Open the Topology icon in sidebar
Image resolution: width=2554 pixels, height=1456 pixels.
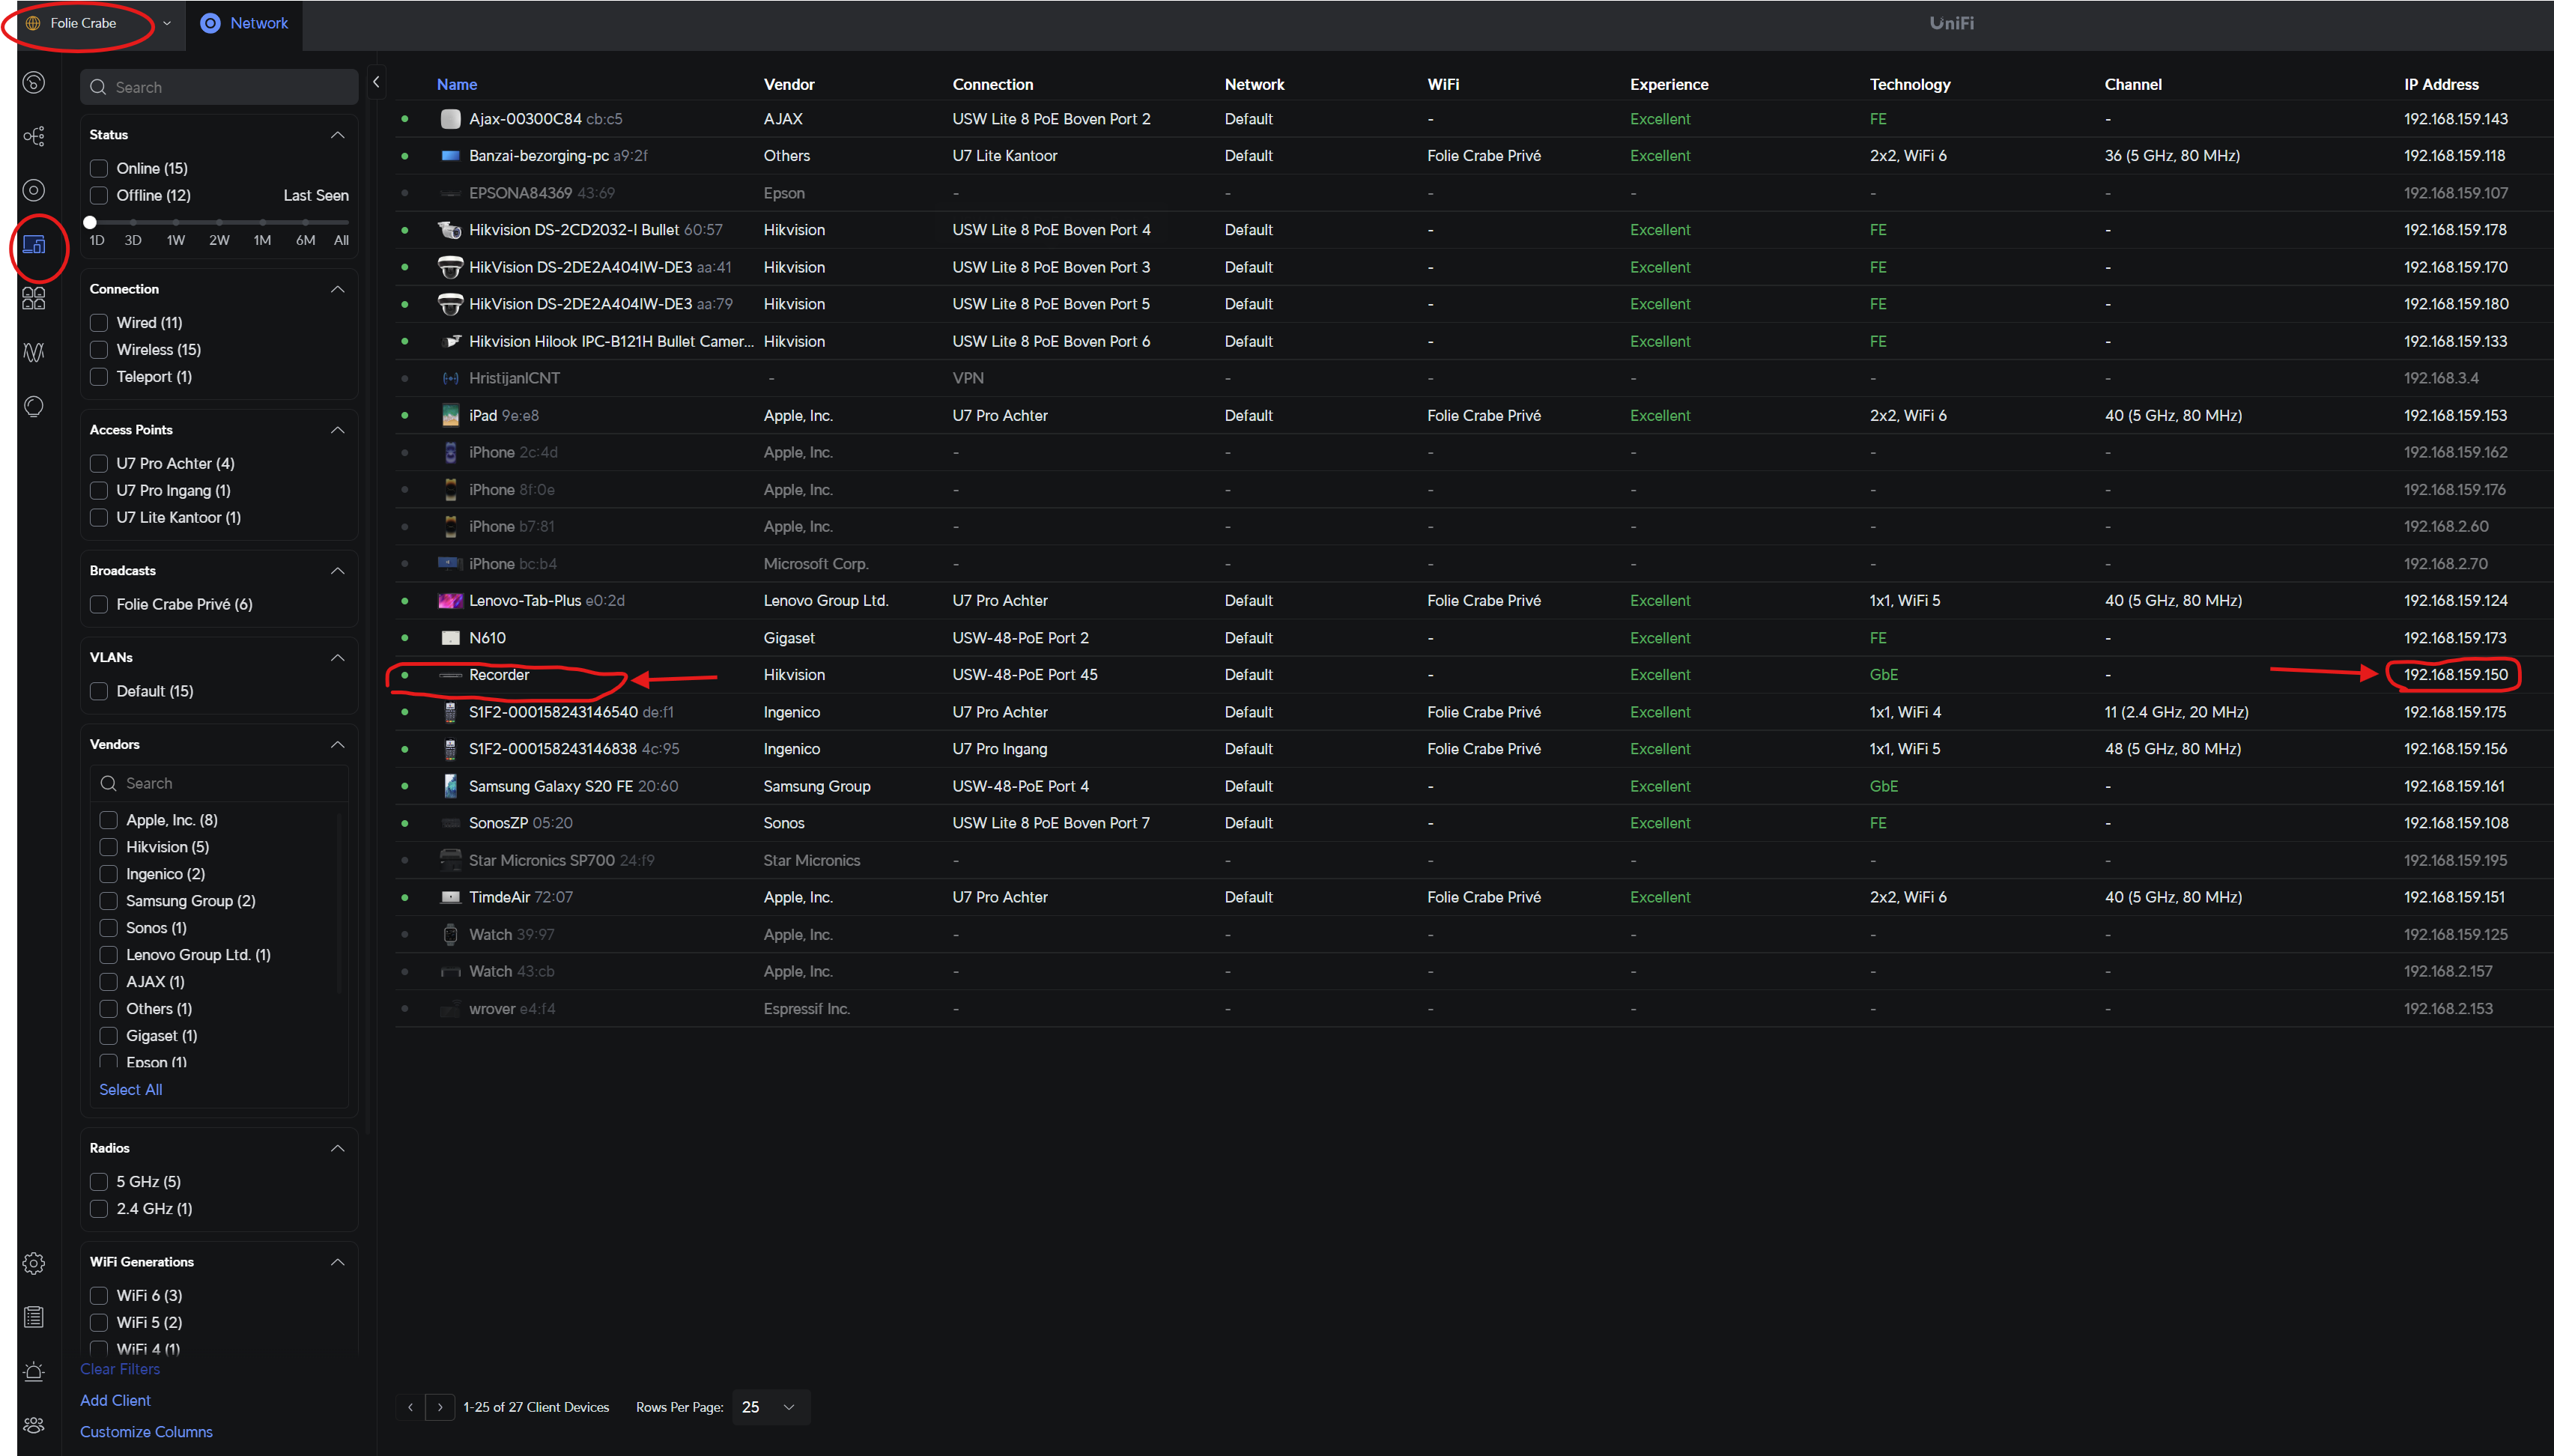tap(34, 136)
